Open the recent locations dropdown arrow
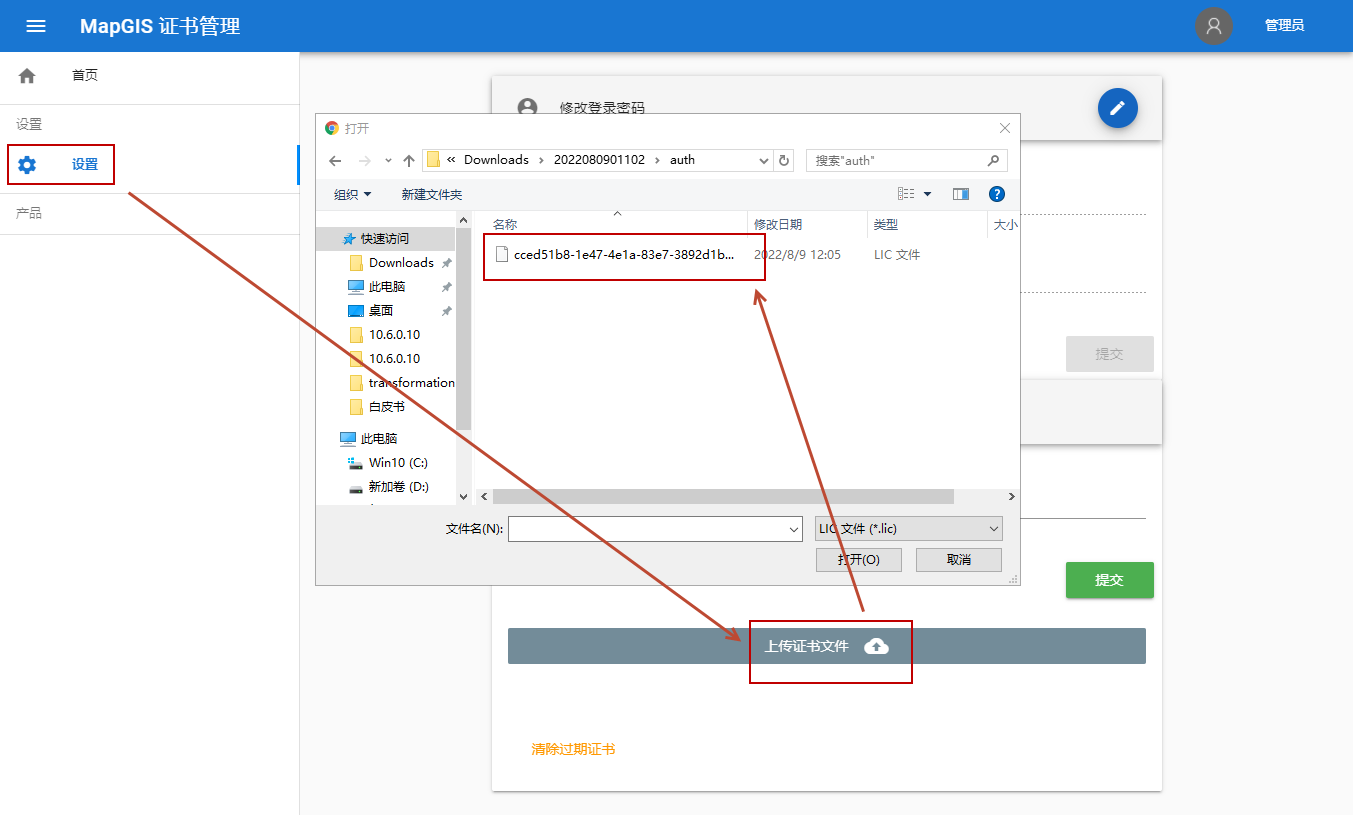This screenshot has width=1353, height=815. [388, 161]
